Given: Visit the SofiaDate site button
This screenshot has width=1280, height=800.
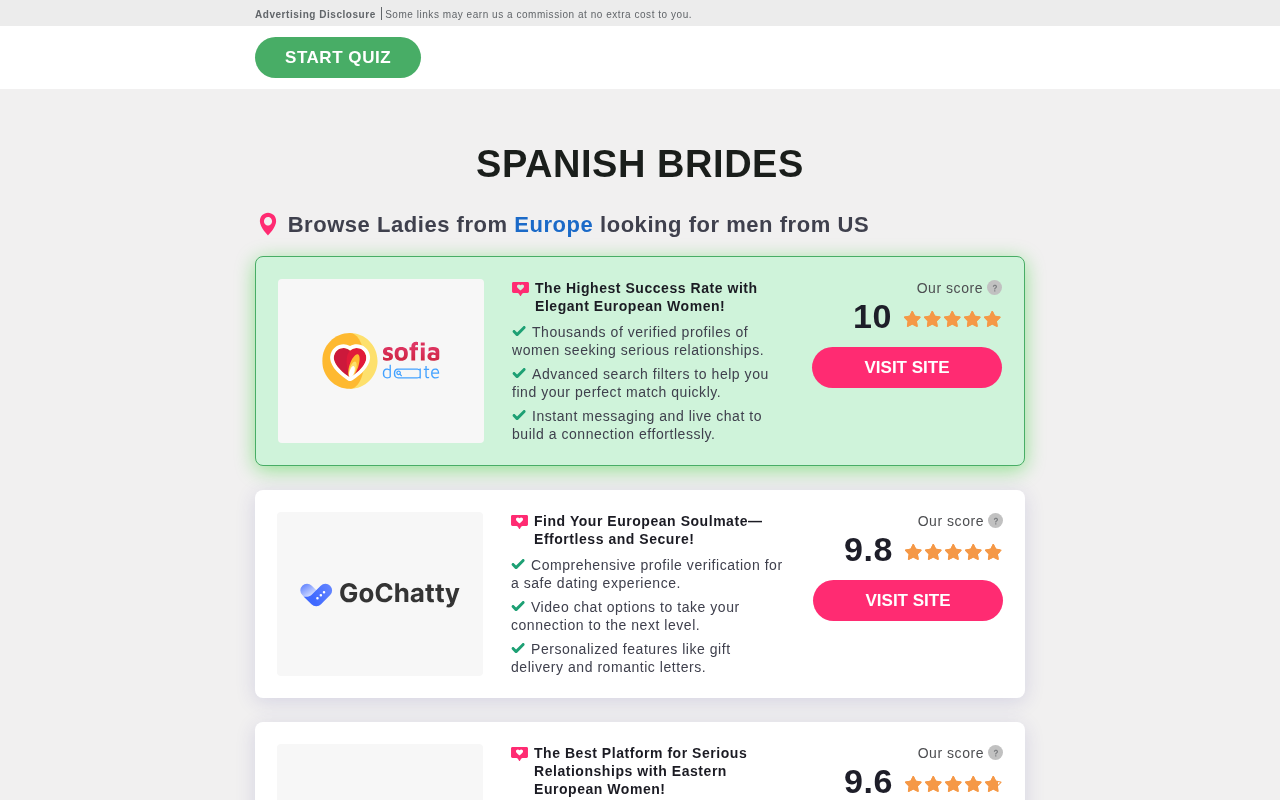Looking at the screenshot, I should pos(907,368).
